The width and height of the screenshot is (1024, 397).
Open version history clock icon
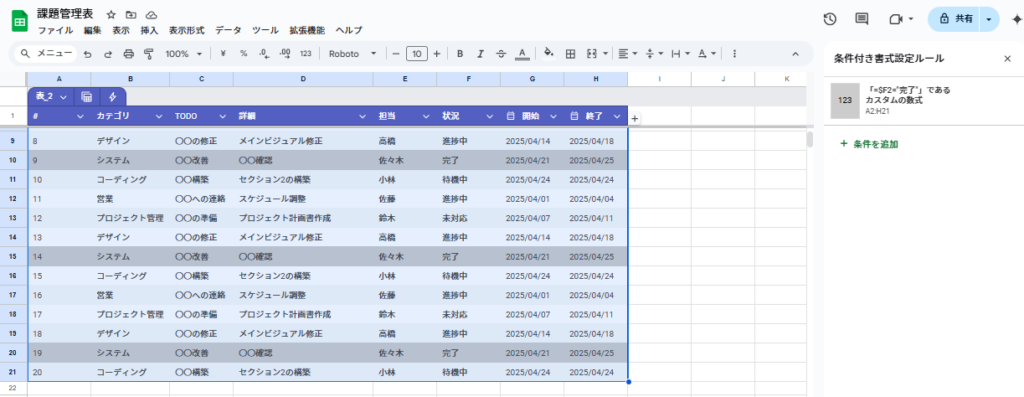[x=829, y=19]
